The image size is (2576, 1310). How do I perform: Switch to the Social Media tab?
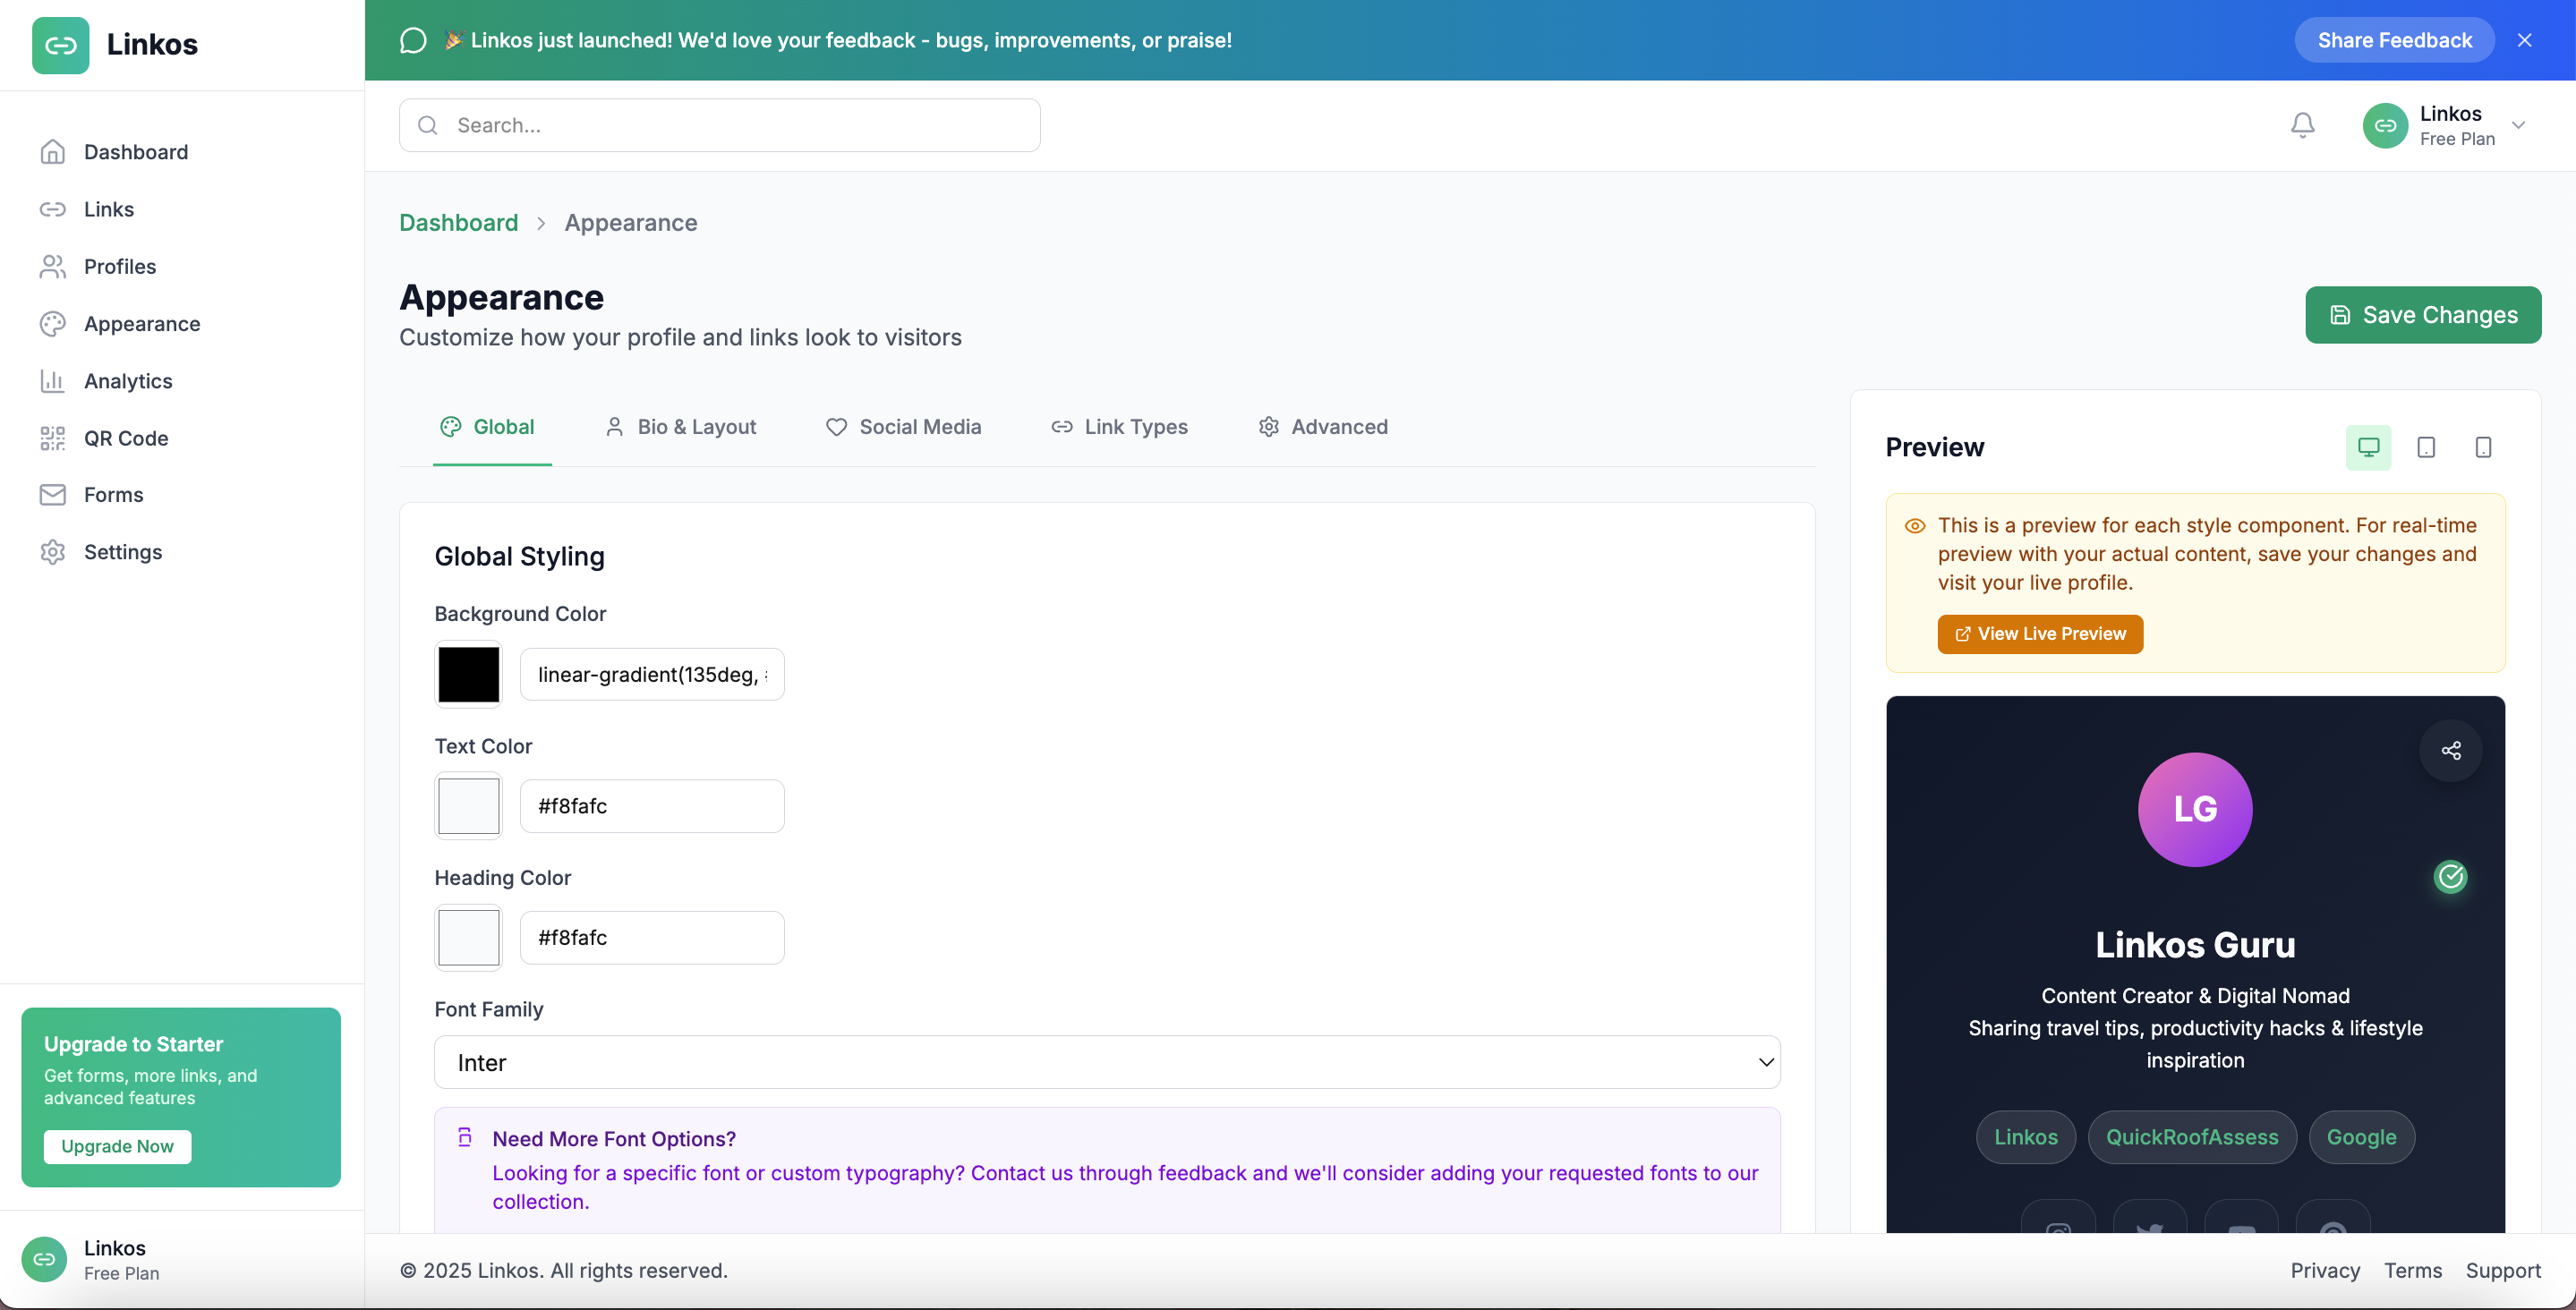point(903,427)
